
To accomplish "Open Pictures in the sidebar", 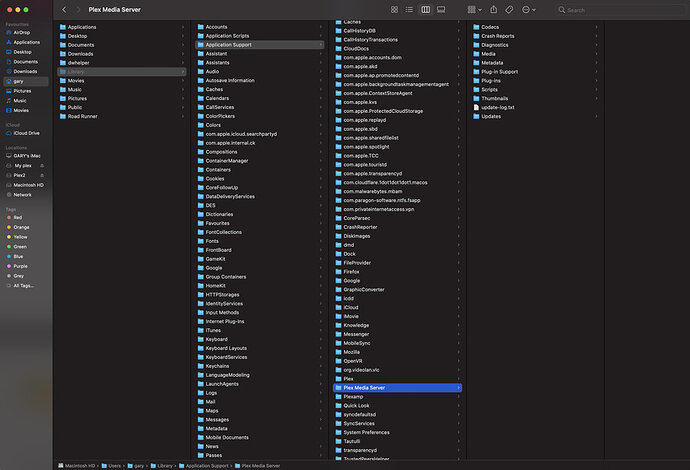I will pyautogui.click(x=22, y=91).
